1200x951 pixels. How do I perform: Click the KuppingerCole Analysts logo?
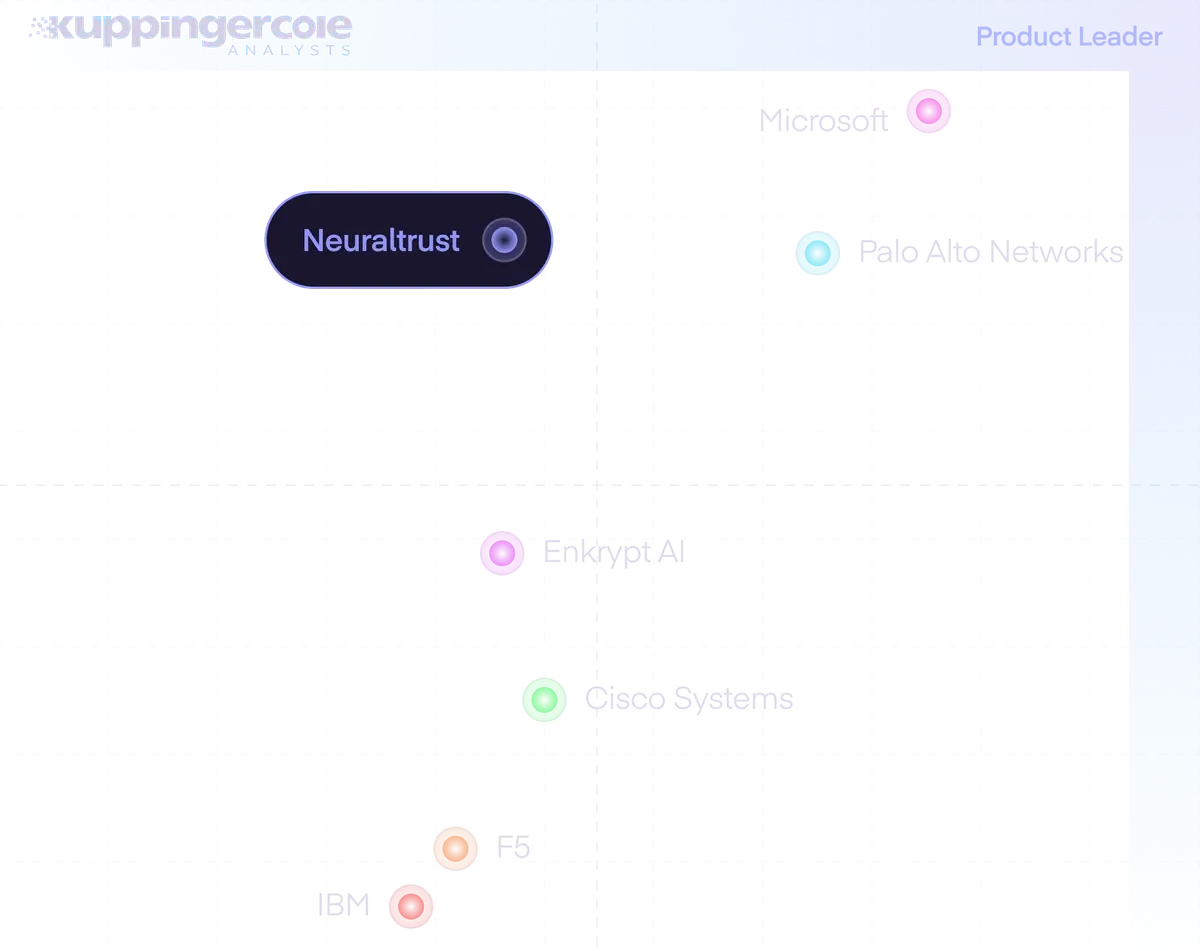pyautogui.click(x=190, y=33)
